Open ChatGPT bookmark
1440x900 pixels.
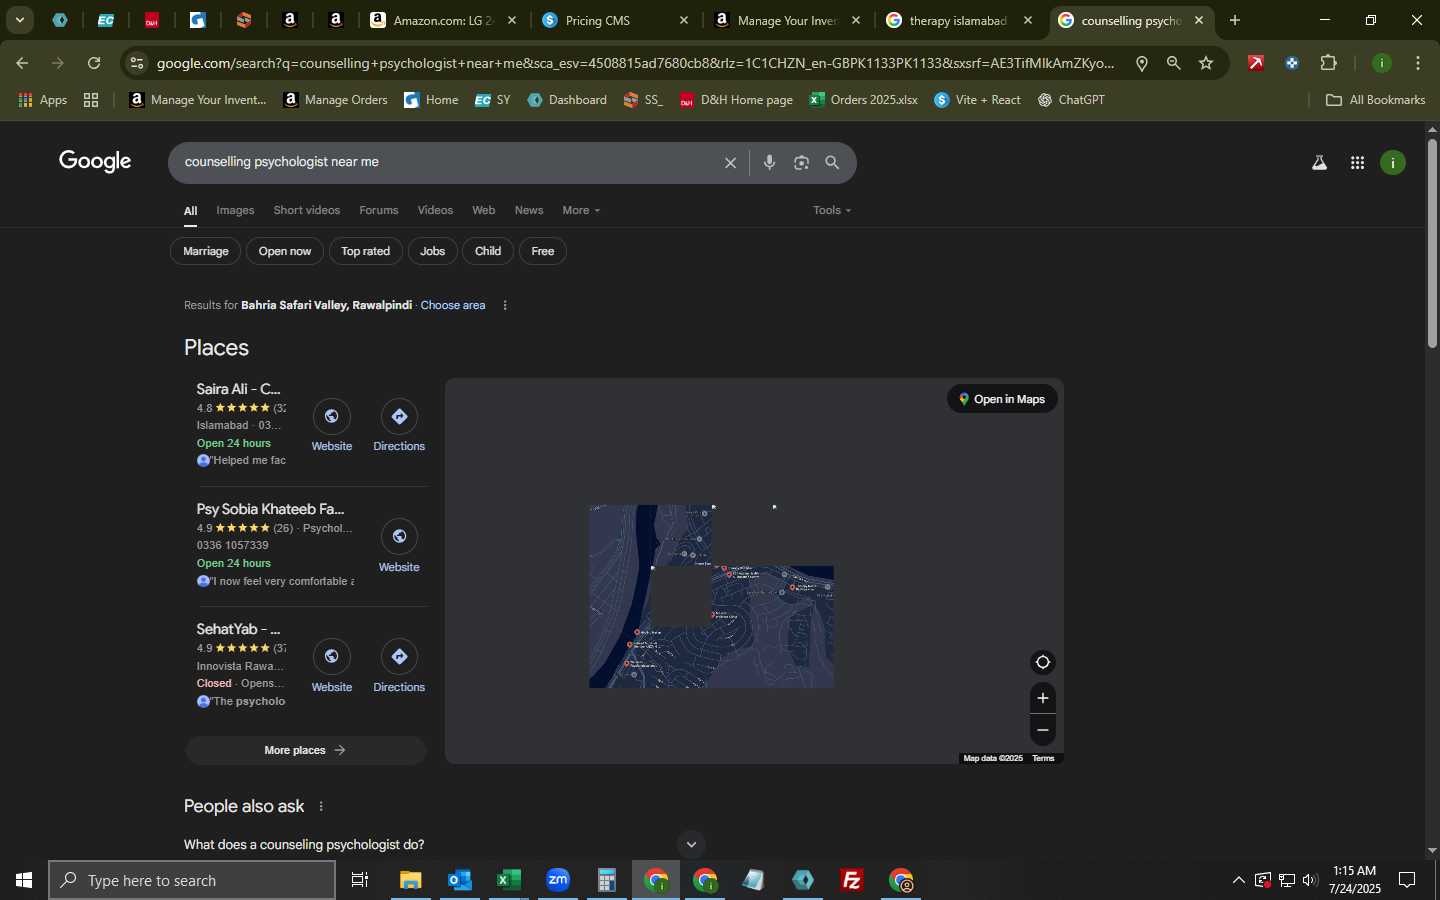[x=1071, y=100]
